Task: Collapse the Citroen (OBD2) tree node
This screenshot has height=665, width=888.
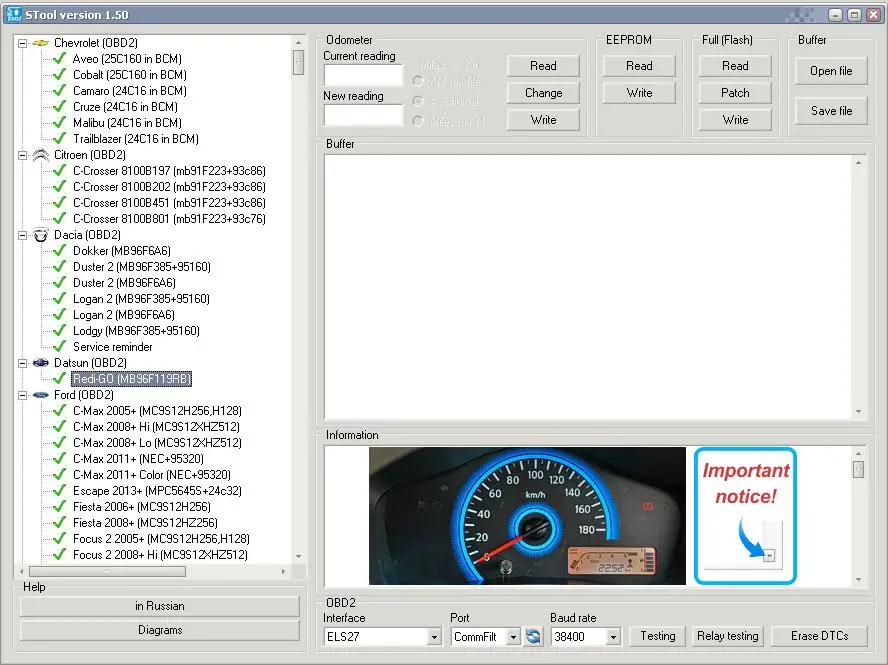Action: [22, 155]
